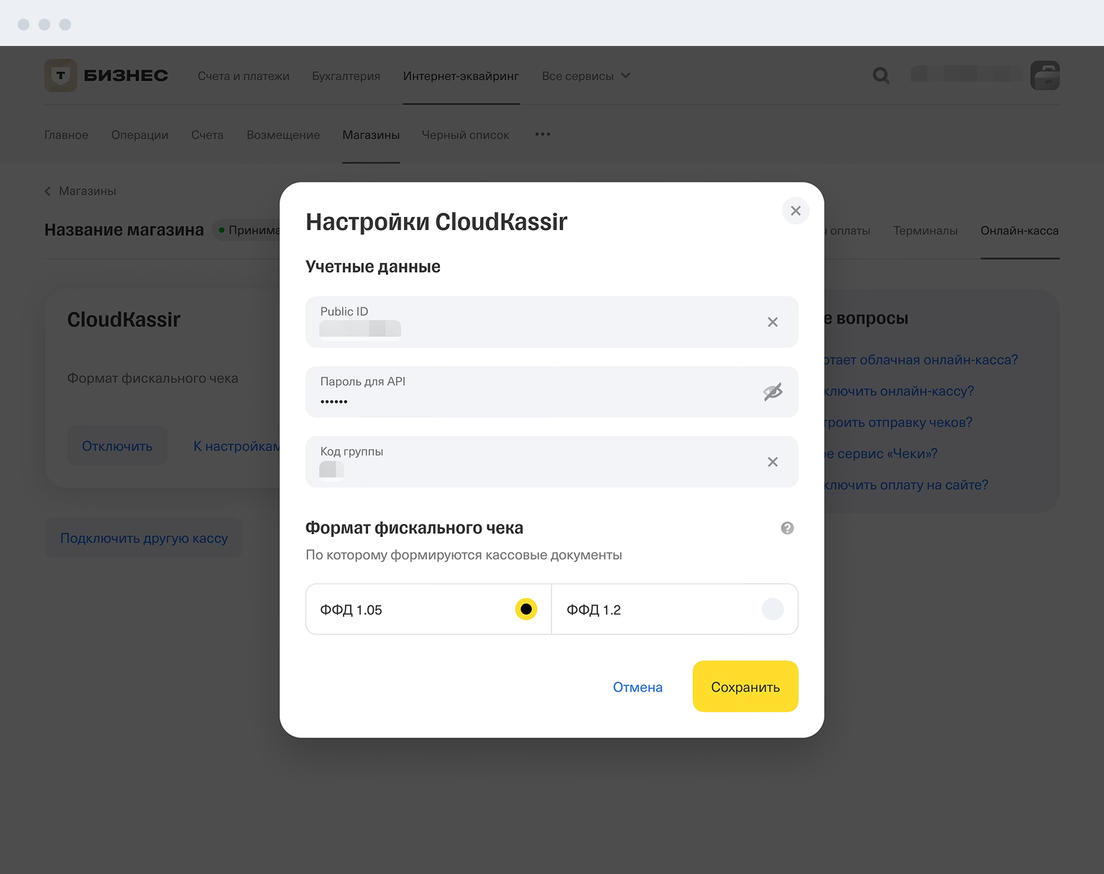Switch to the Черный список tab
This screenshot has width=1104, height=874.
click(x=465, y=135)
